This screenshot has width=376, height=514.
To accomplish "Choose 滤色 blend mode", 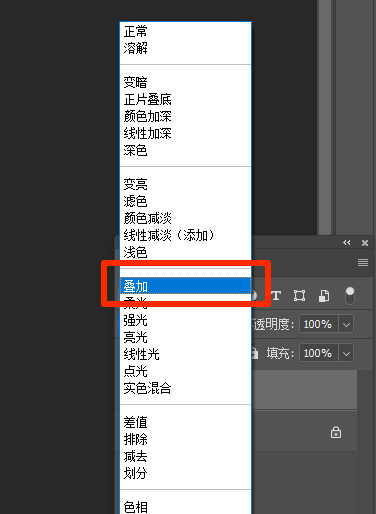I will click(x=185, y=201).
